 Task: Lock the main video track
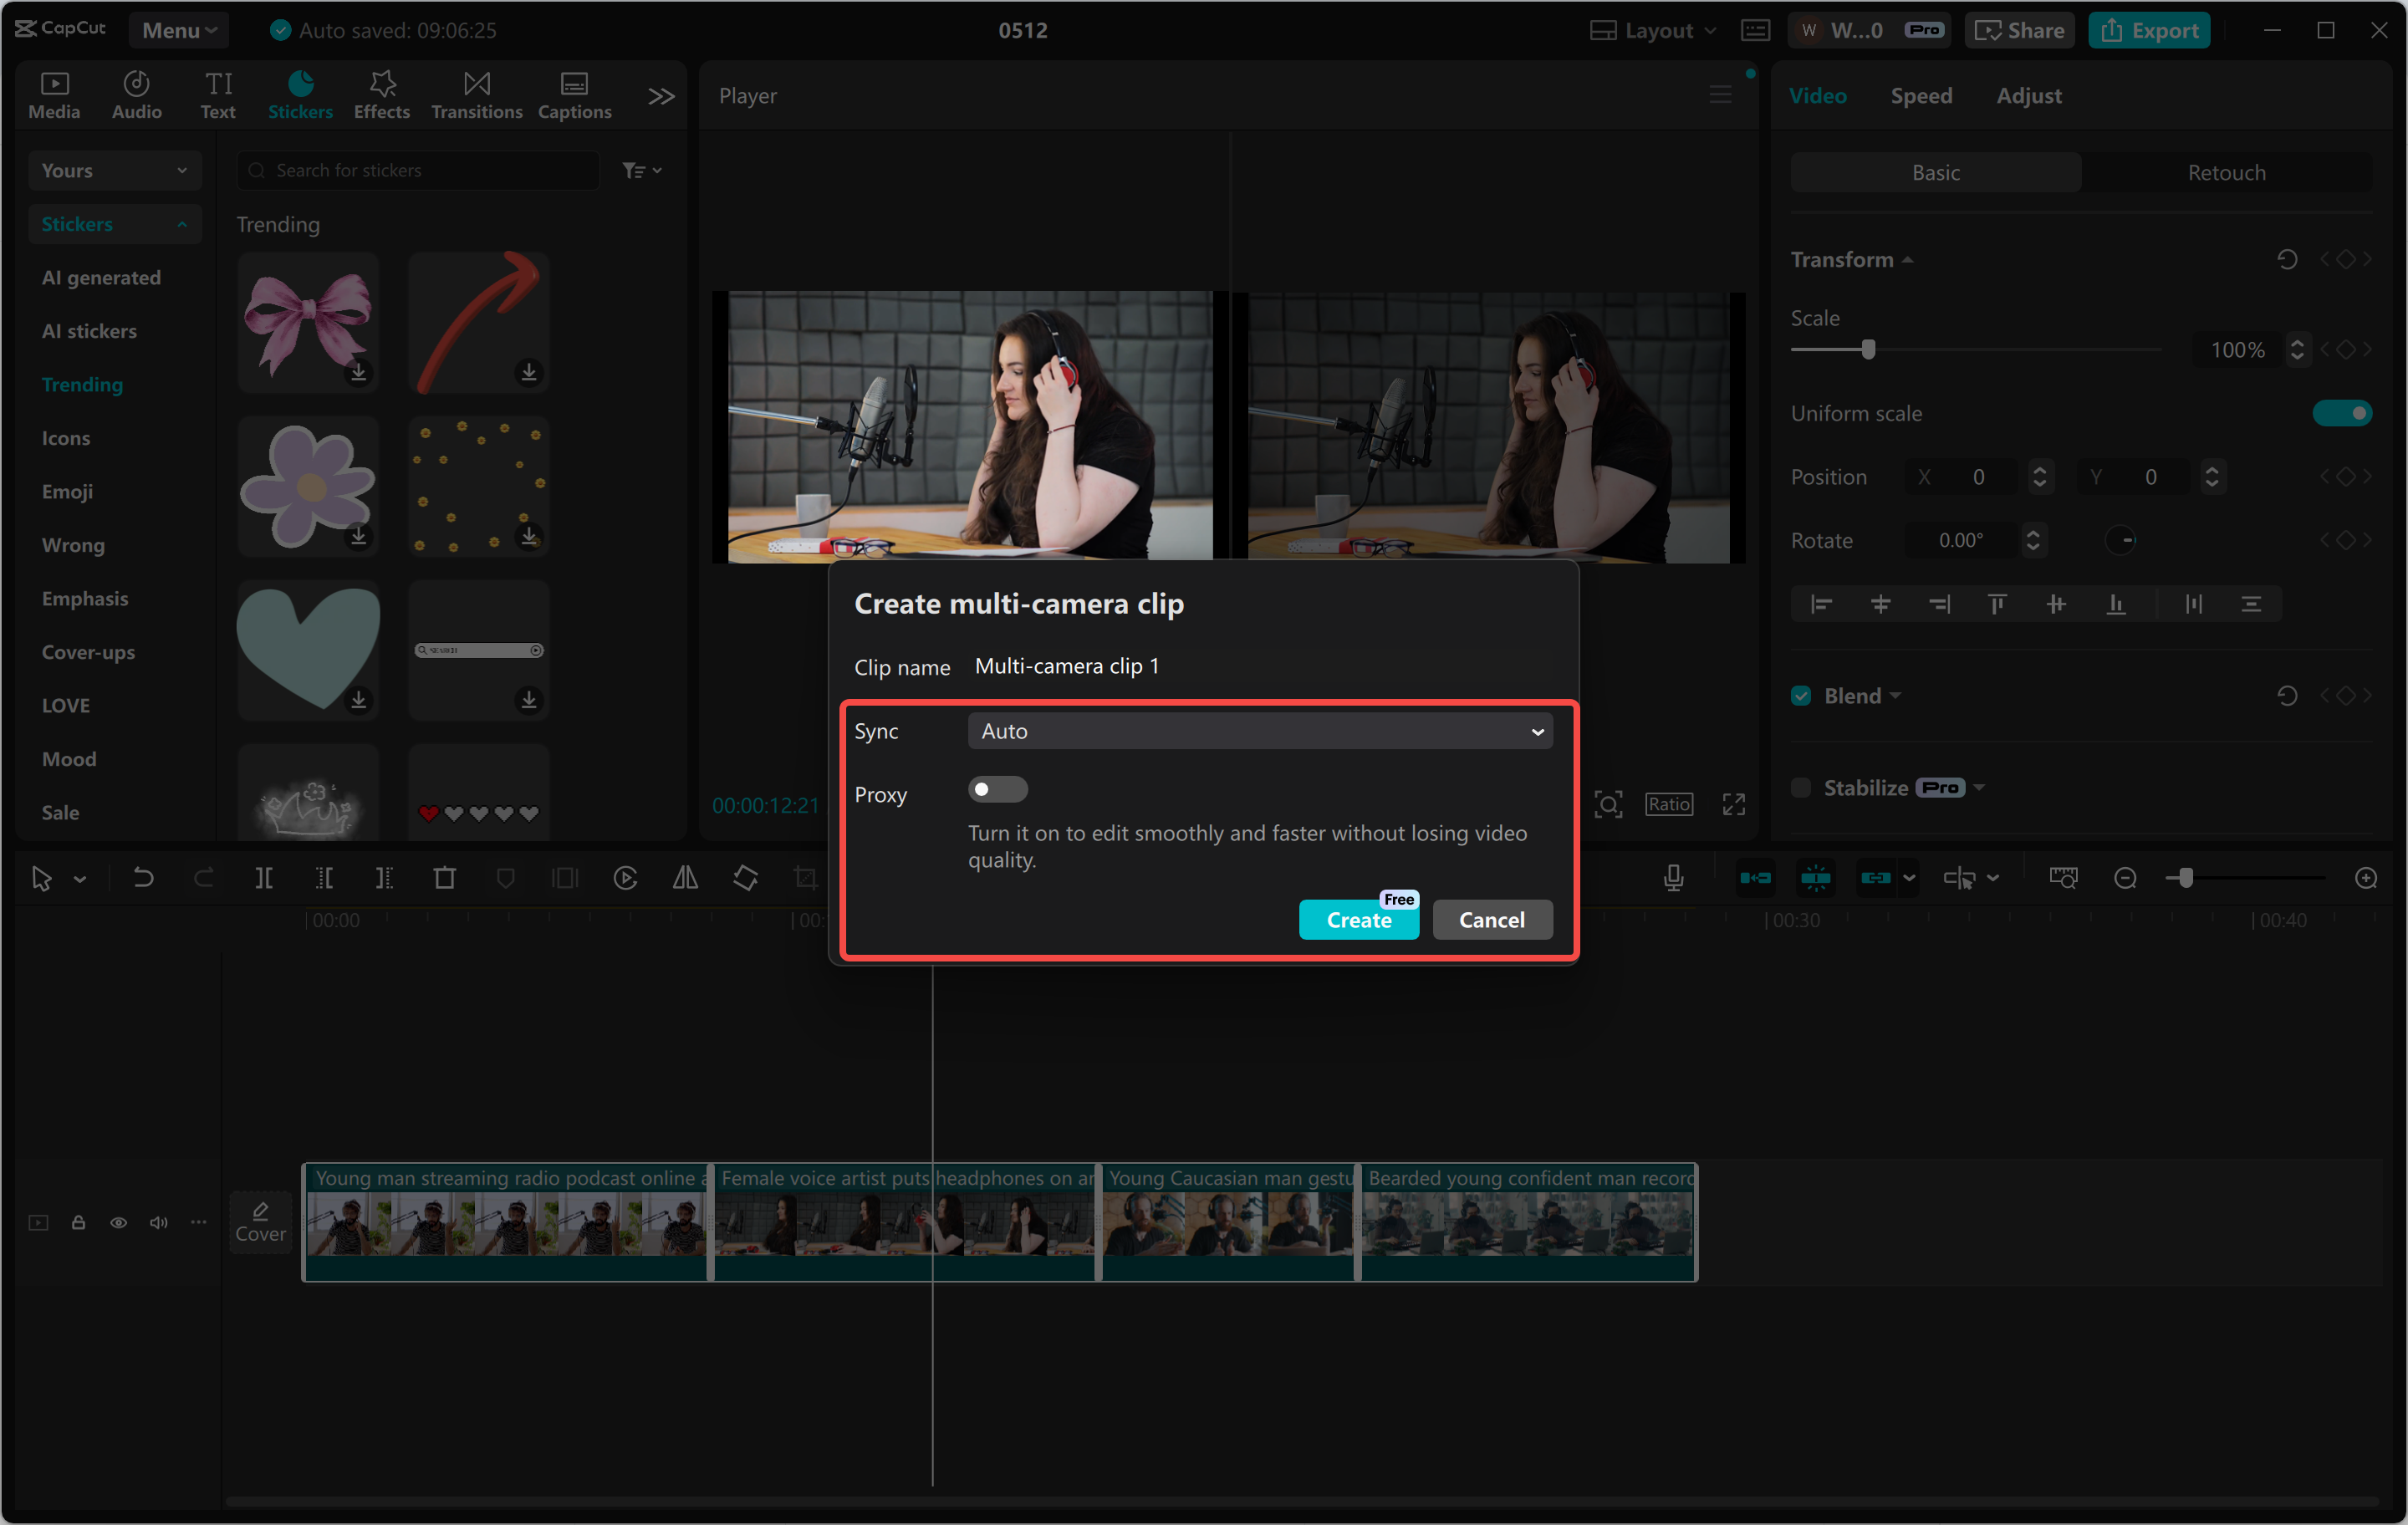78,1222
